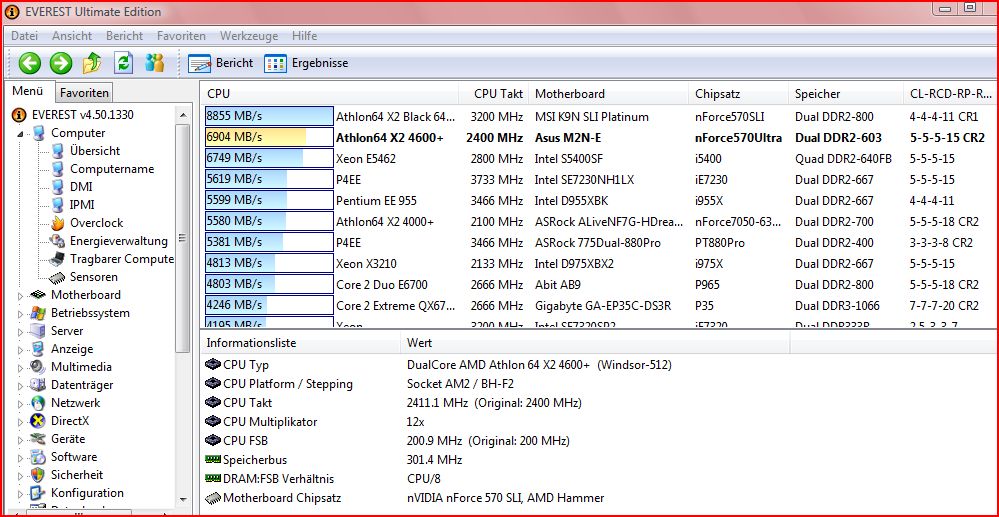Click the DirectX X icon

tap(38, 421)
